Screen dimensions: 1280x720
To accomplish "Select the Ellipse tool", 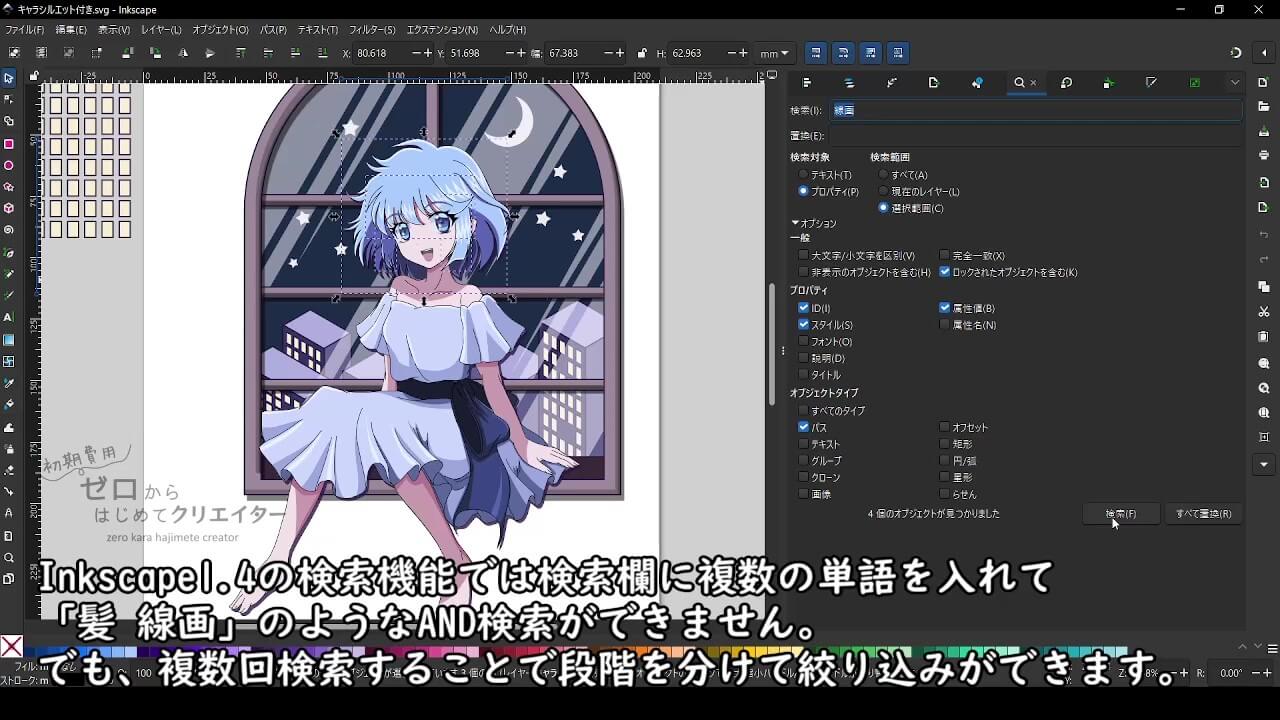I will 9,165.
